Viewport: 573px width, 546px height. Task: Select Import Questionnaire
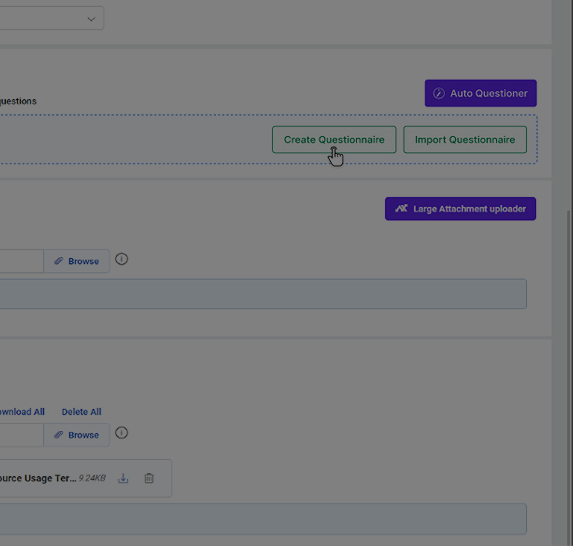(x=465, y=140)
